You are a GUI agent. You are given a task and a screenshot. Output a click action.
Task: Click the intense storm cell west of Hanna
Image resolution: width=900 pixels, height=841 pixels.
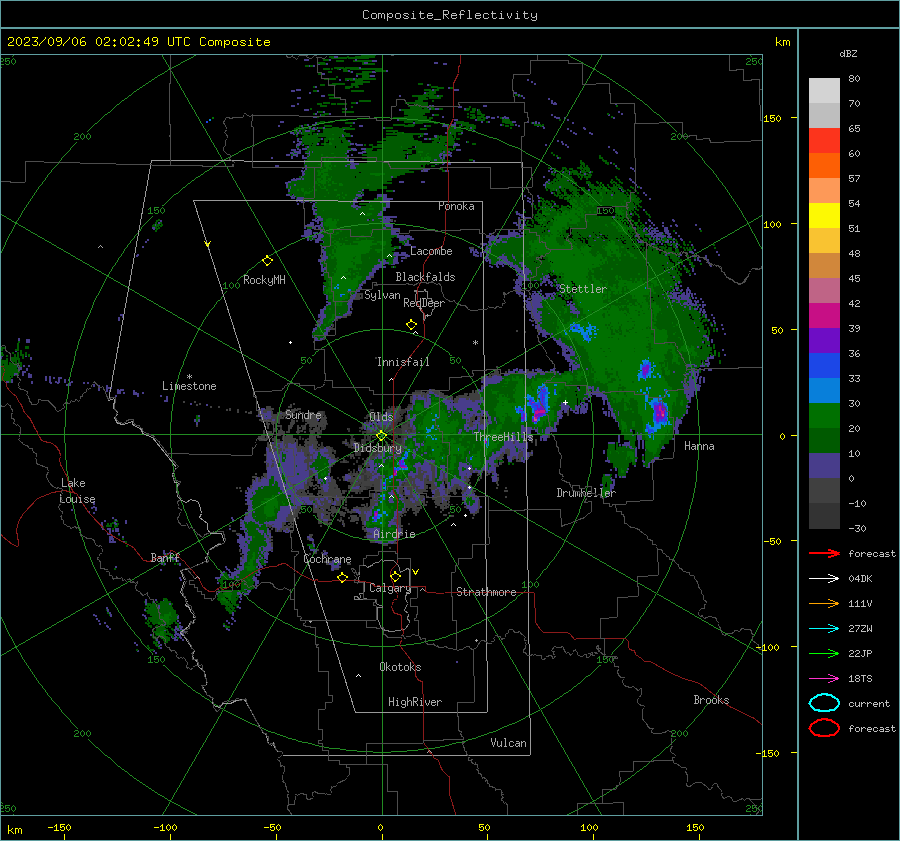pyautogui.click(x=660, y=412)
